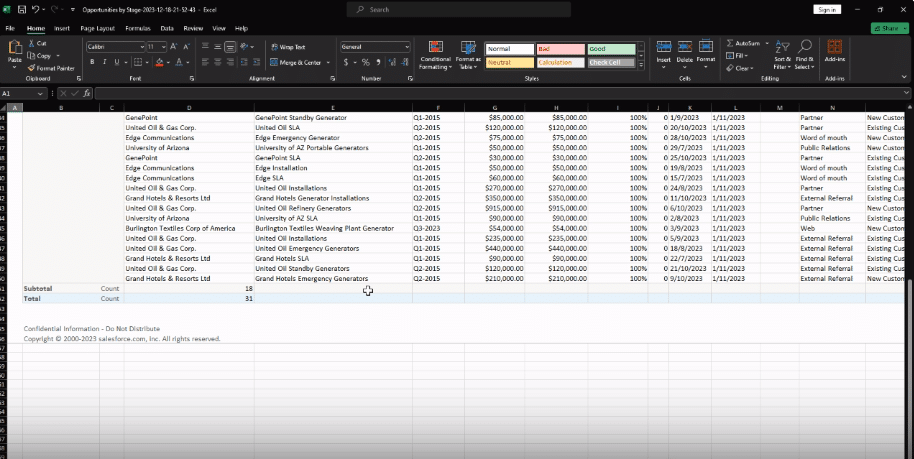This screenshot has width=914, height=459.
Task: Apply the Check Cell style
Action: coord(611,62)
